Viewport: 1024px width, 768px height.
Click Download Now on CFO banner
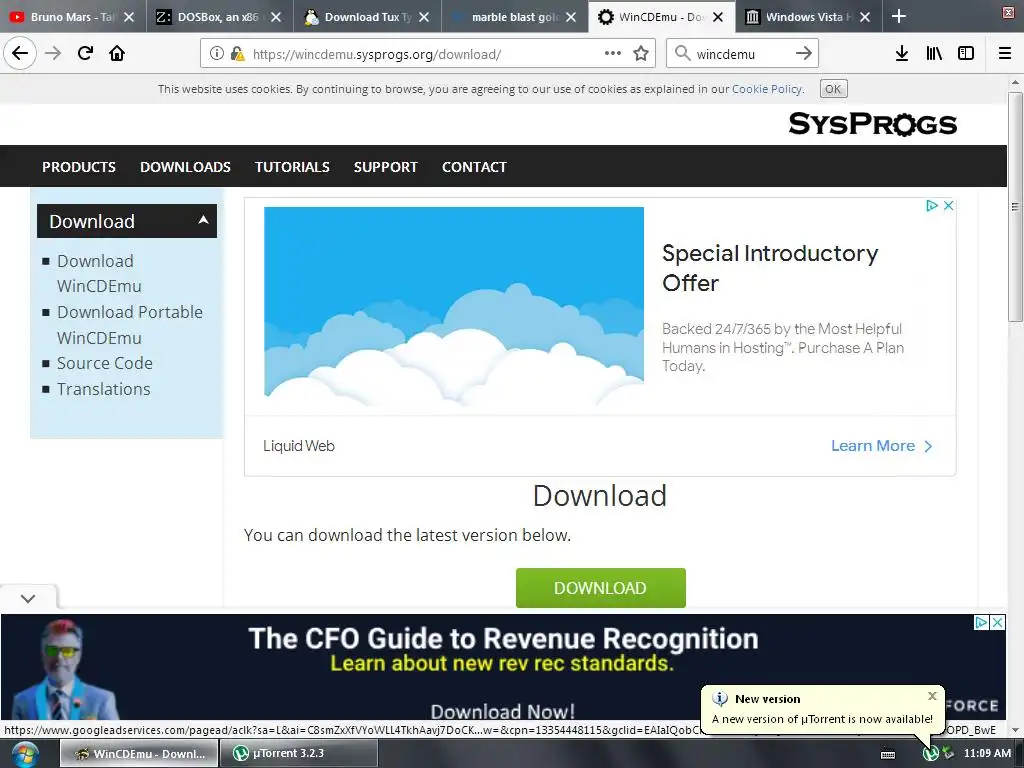tap(502, 711)
